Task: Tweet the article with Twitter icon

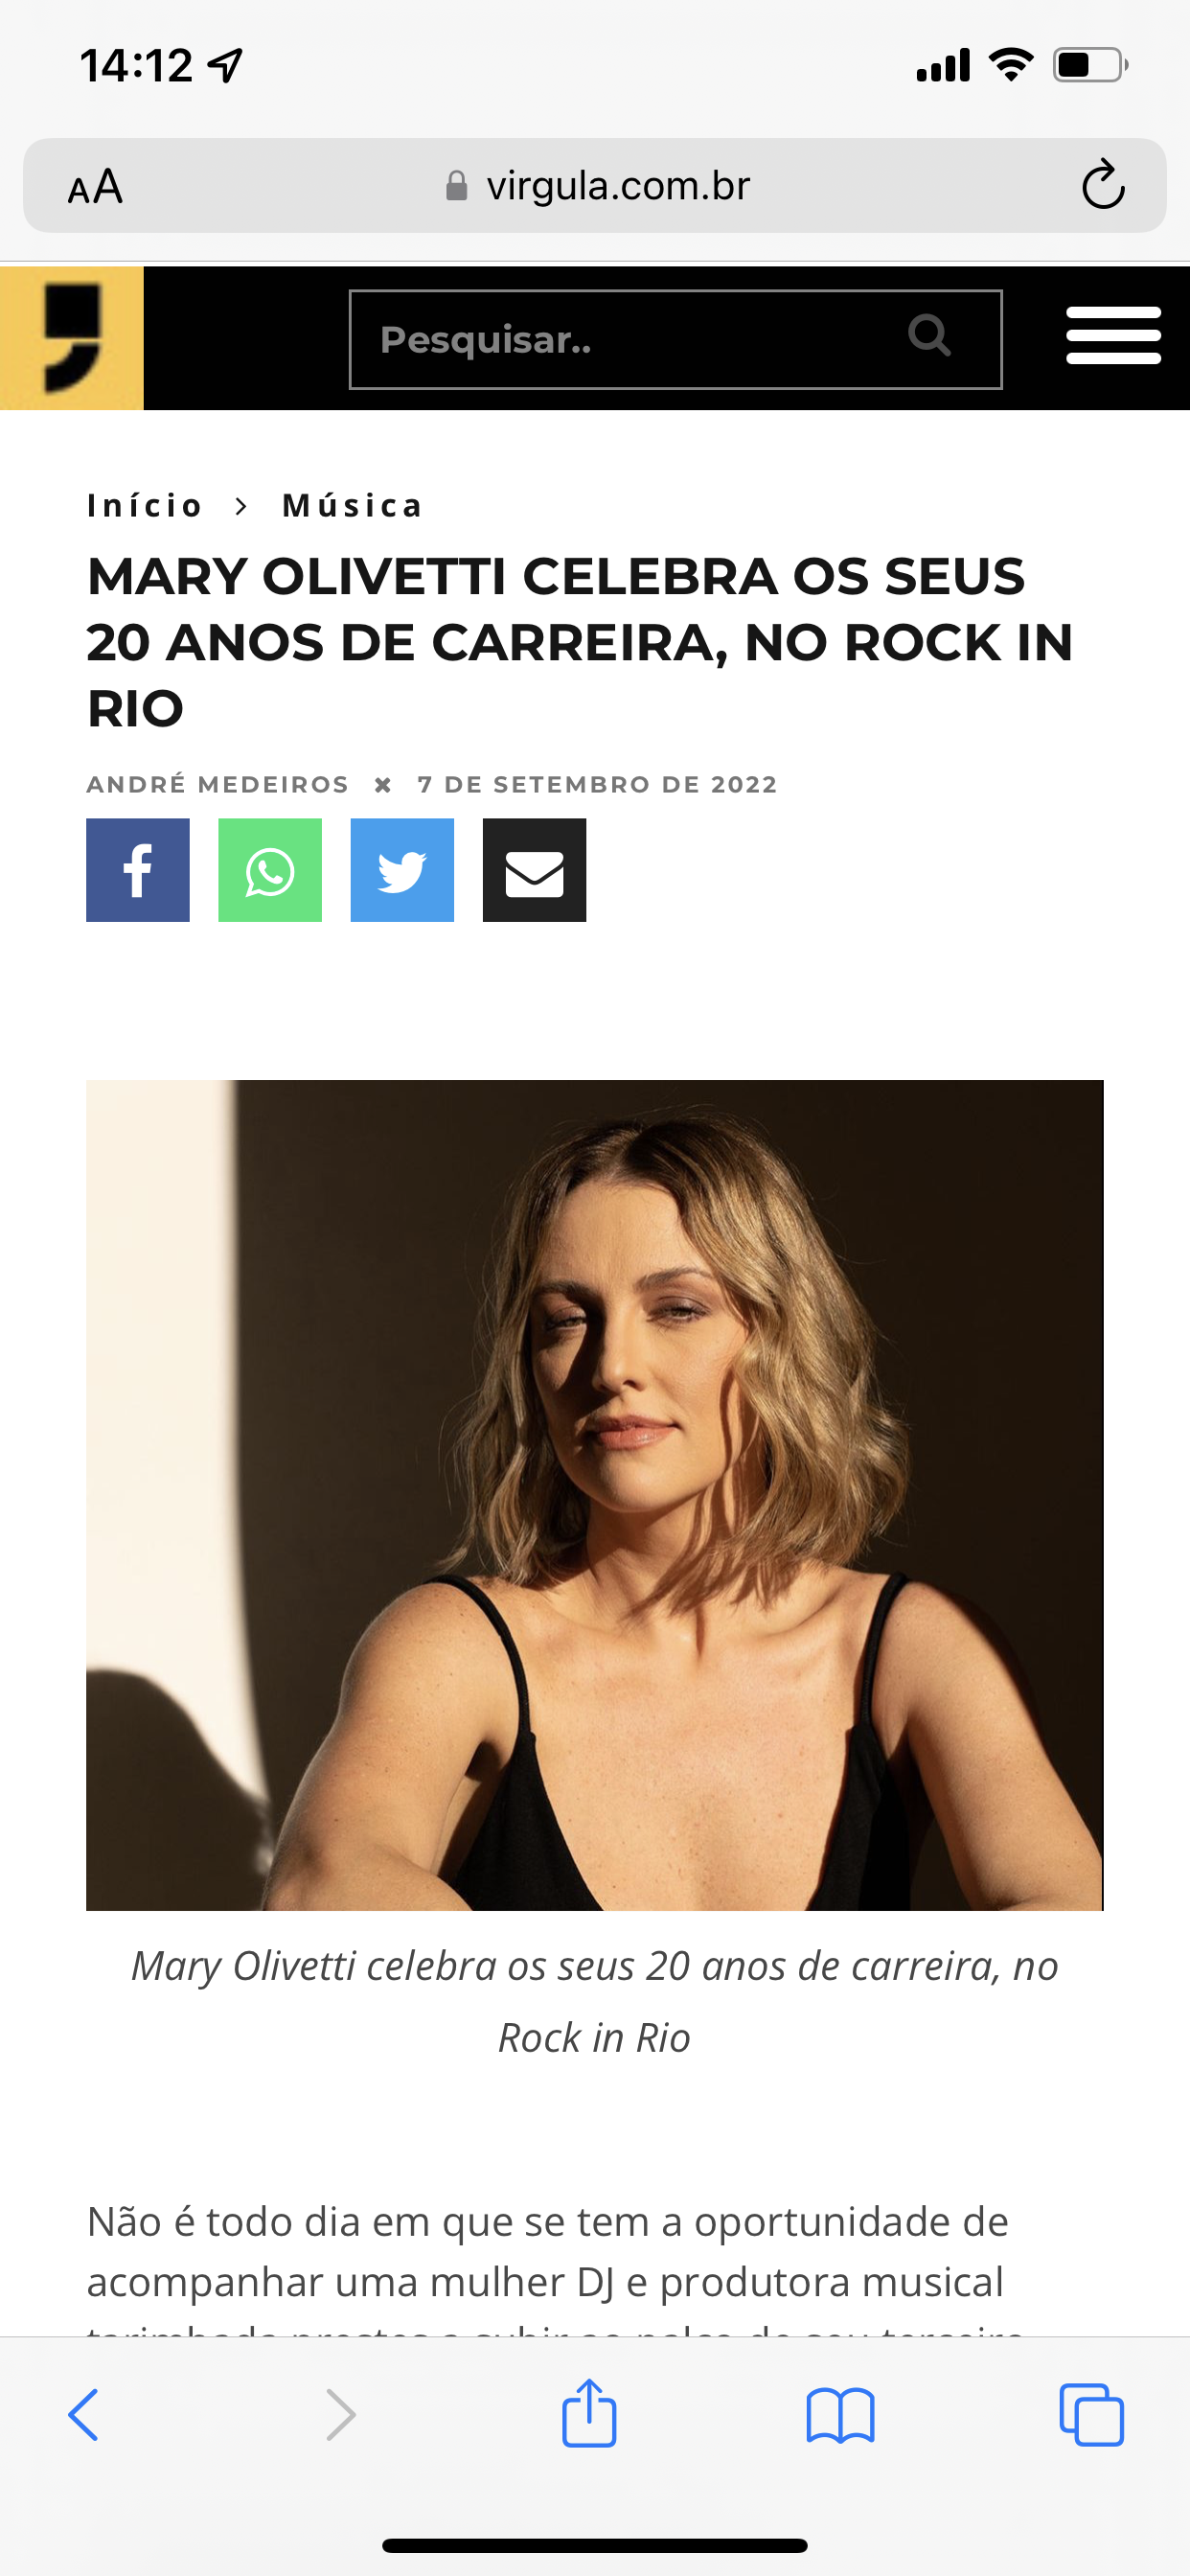Action: tap(402, 870)
